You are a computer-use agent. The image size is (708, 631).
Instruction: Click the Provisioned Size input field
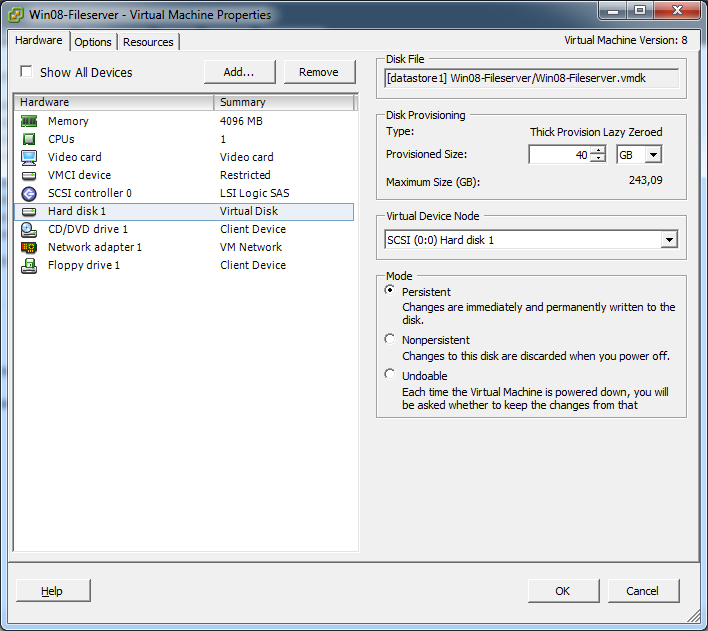click(x=559, y=155)
